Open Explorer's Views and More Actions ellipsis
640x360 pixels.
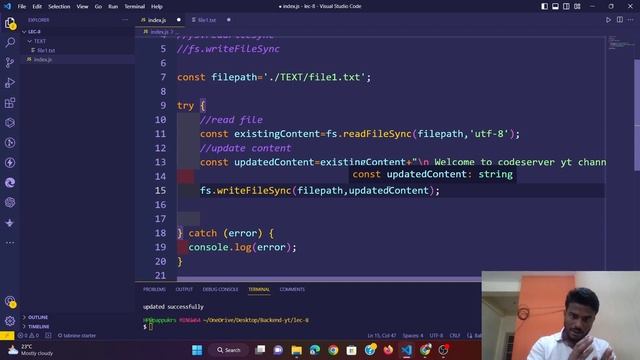point(125,20)
